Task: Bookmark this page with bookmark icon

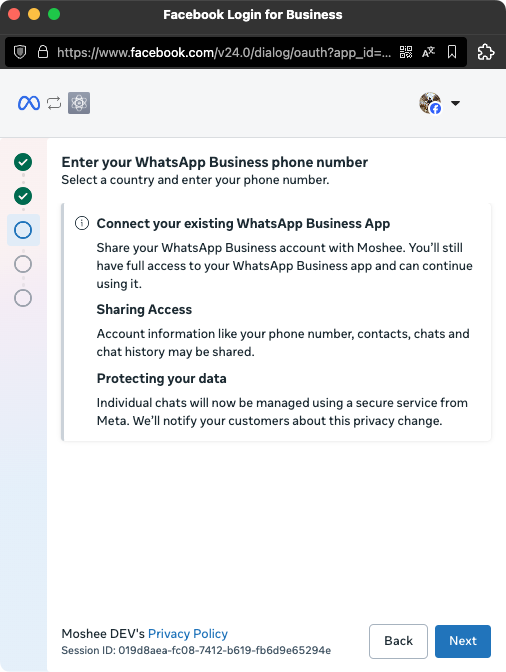Action: point(452,52)
